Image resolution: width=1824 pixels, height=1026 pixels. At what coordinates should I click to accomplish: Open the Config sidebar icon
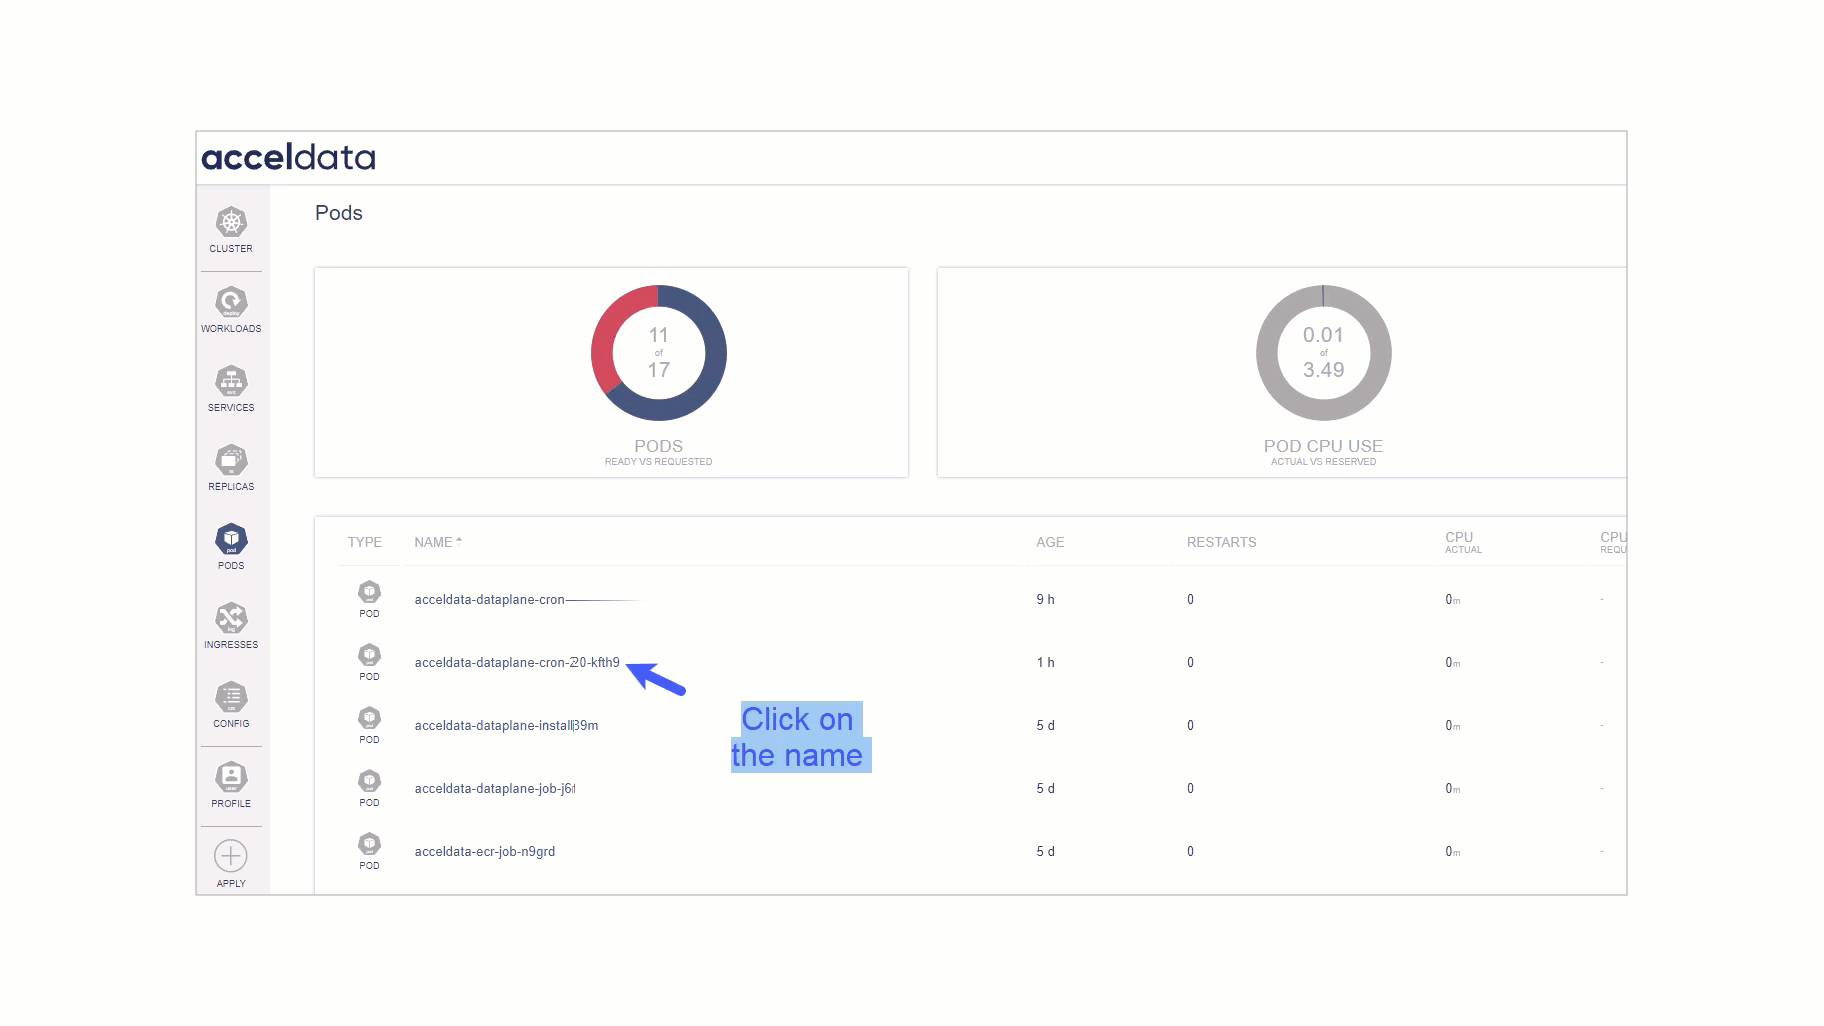231,696
